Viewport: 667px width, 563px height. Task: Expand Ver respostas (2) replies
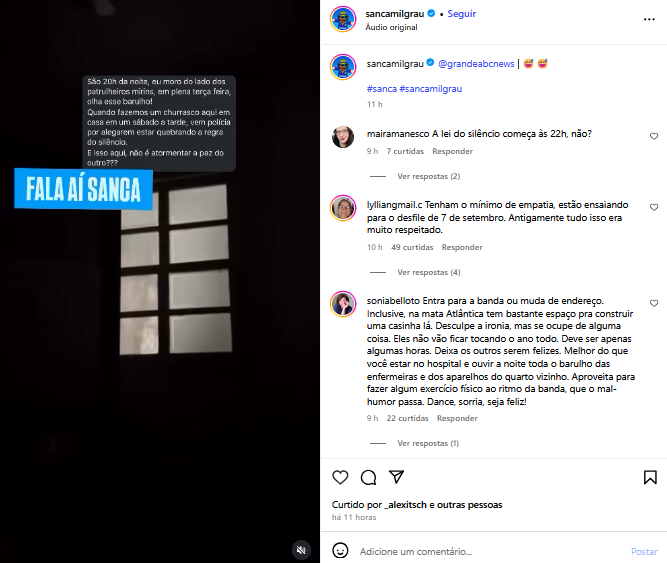pos(428,176)
